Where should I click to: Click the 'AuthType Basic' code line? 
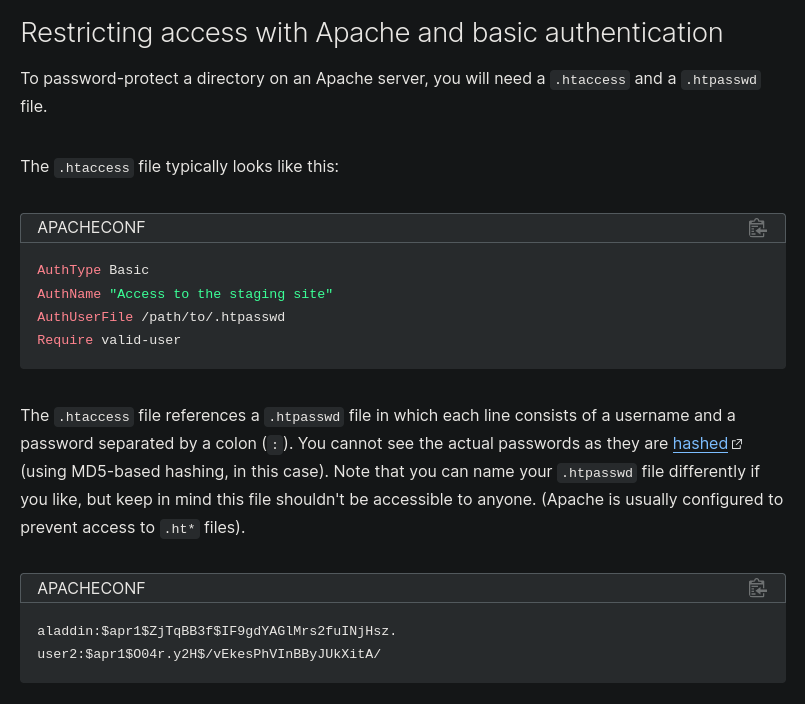(93, 270)
